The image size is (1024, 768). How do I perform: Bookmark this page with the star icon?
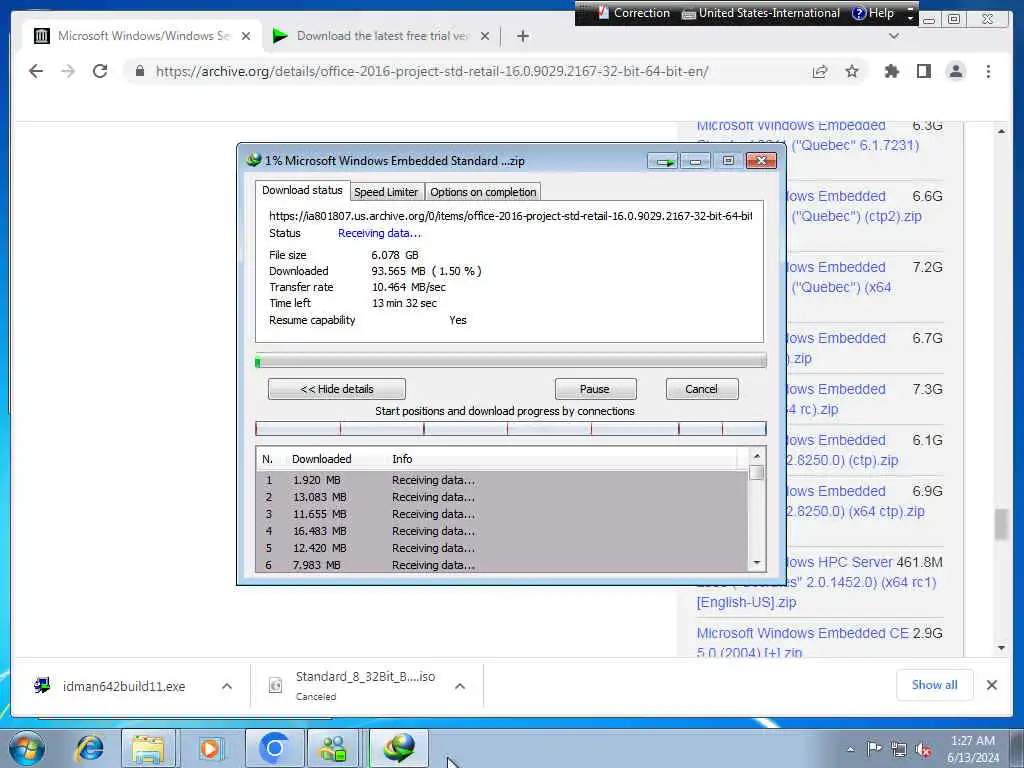(852, 71)
